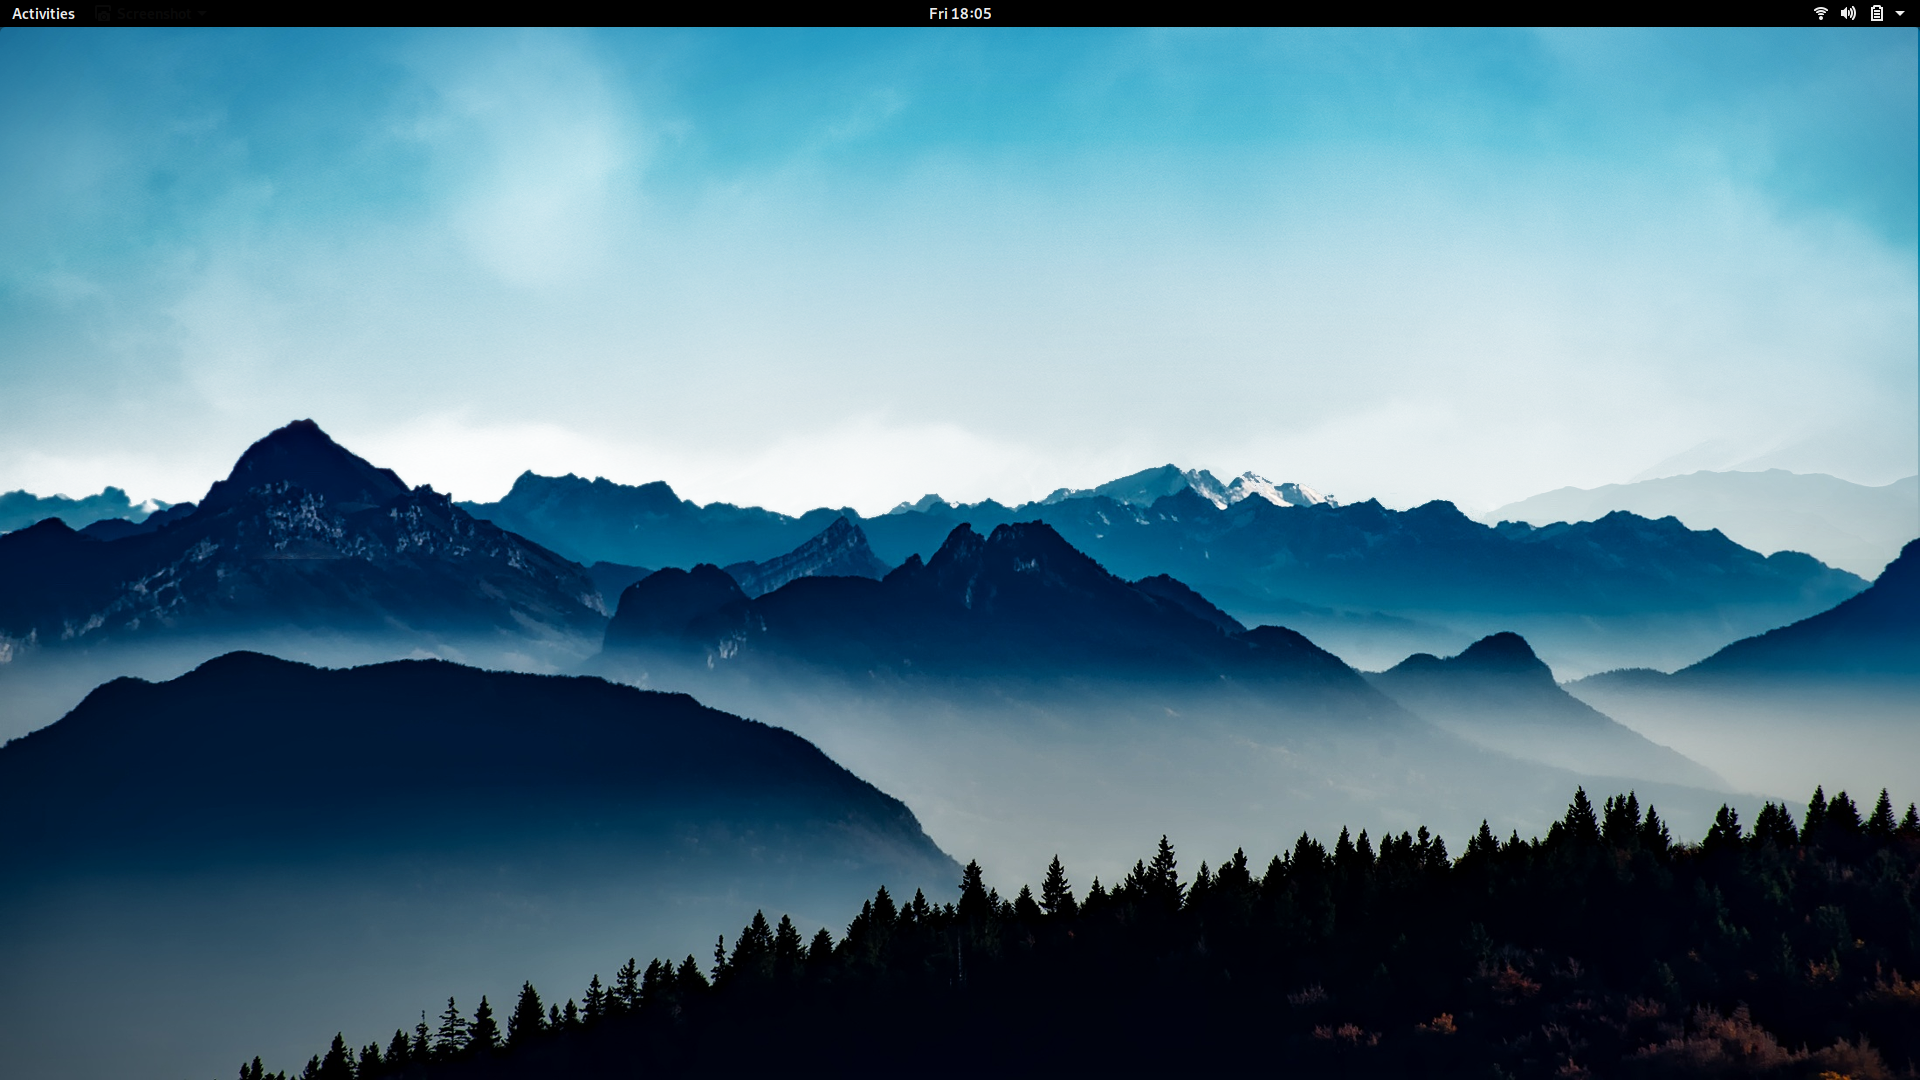Screen dimensions: 1920x1080
Task: Select the camera icon beside Activities
Action: tap(103, 13)
